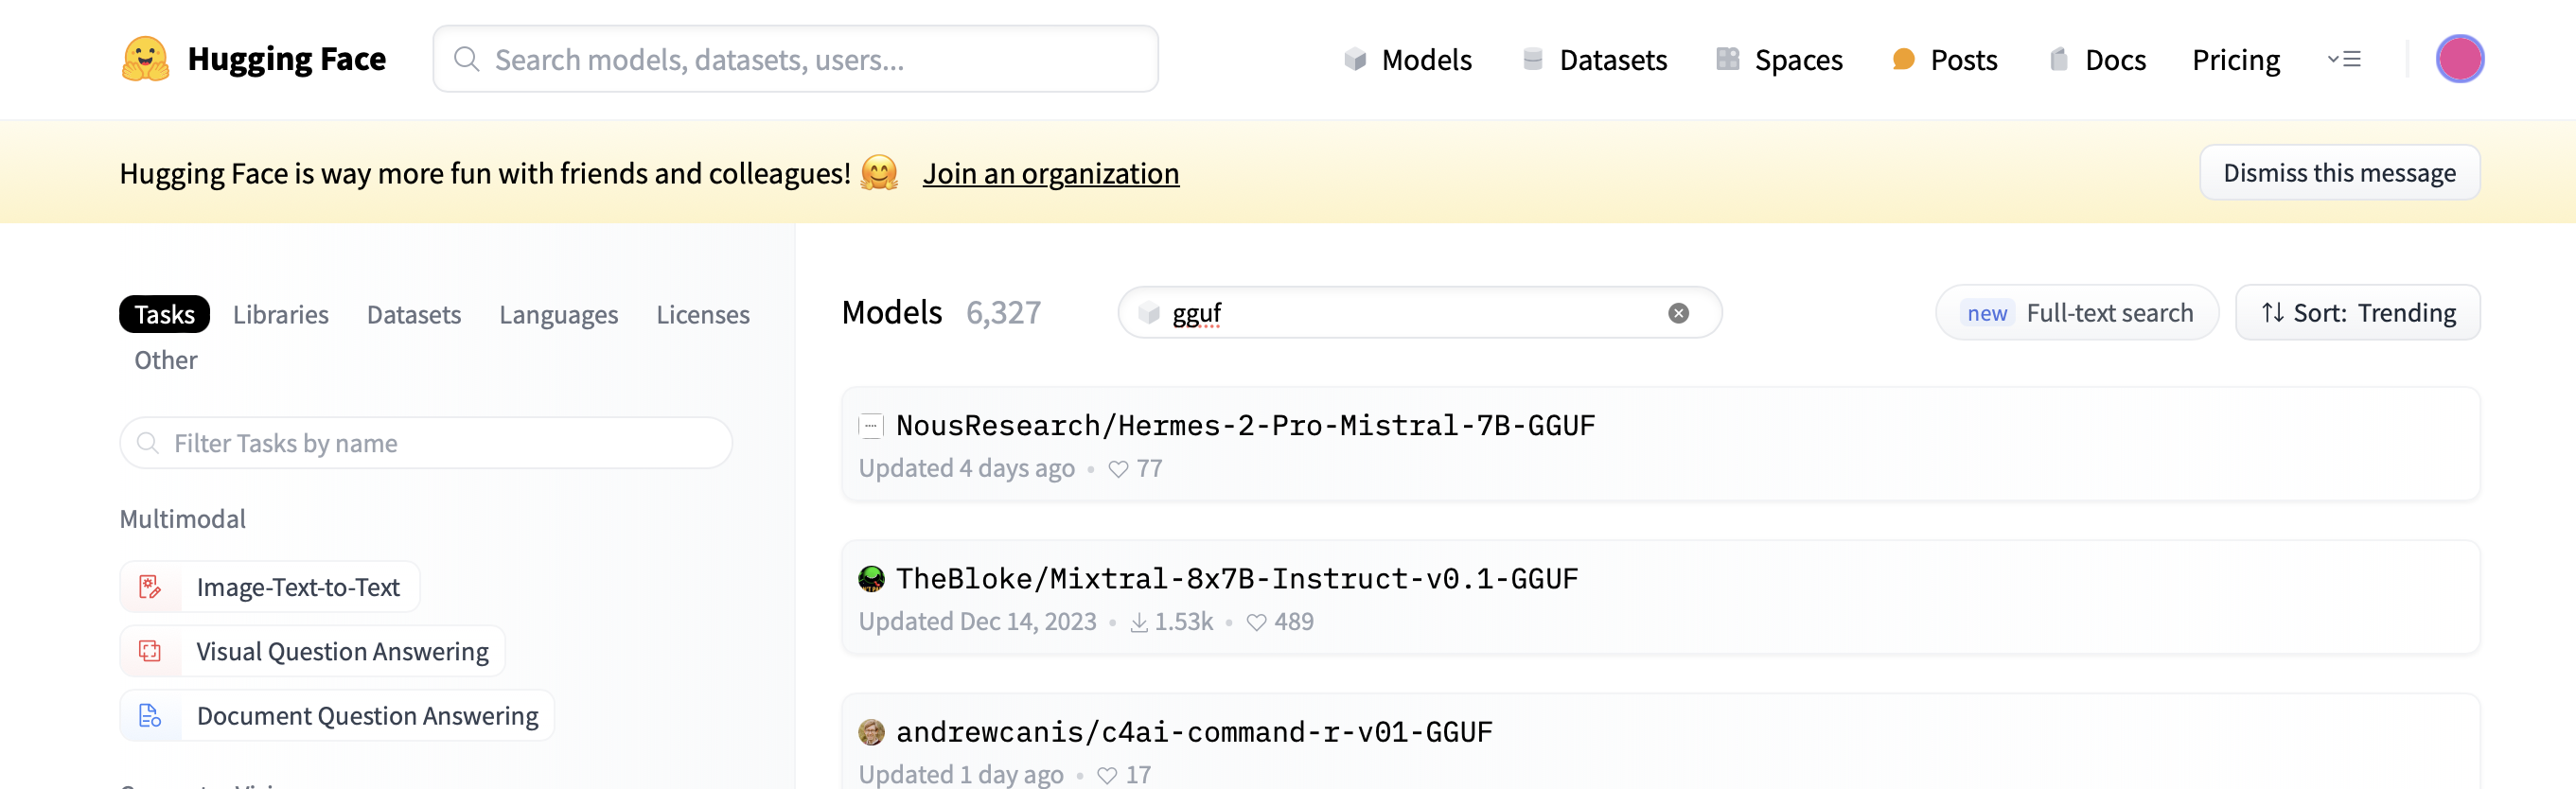Click the Models cube icon in navbar
This screenshot has height=789, width=2576.
pyautogui.click(x=1355, y=60)
